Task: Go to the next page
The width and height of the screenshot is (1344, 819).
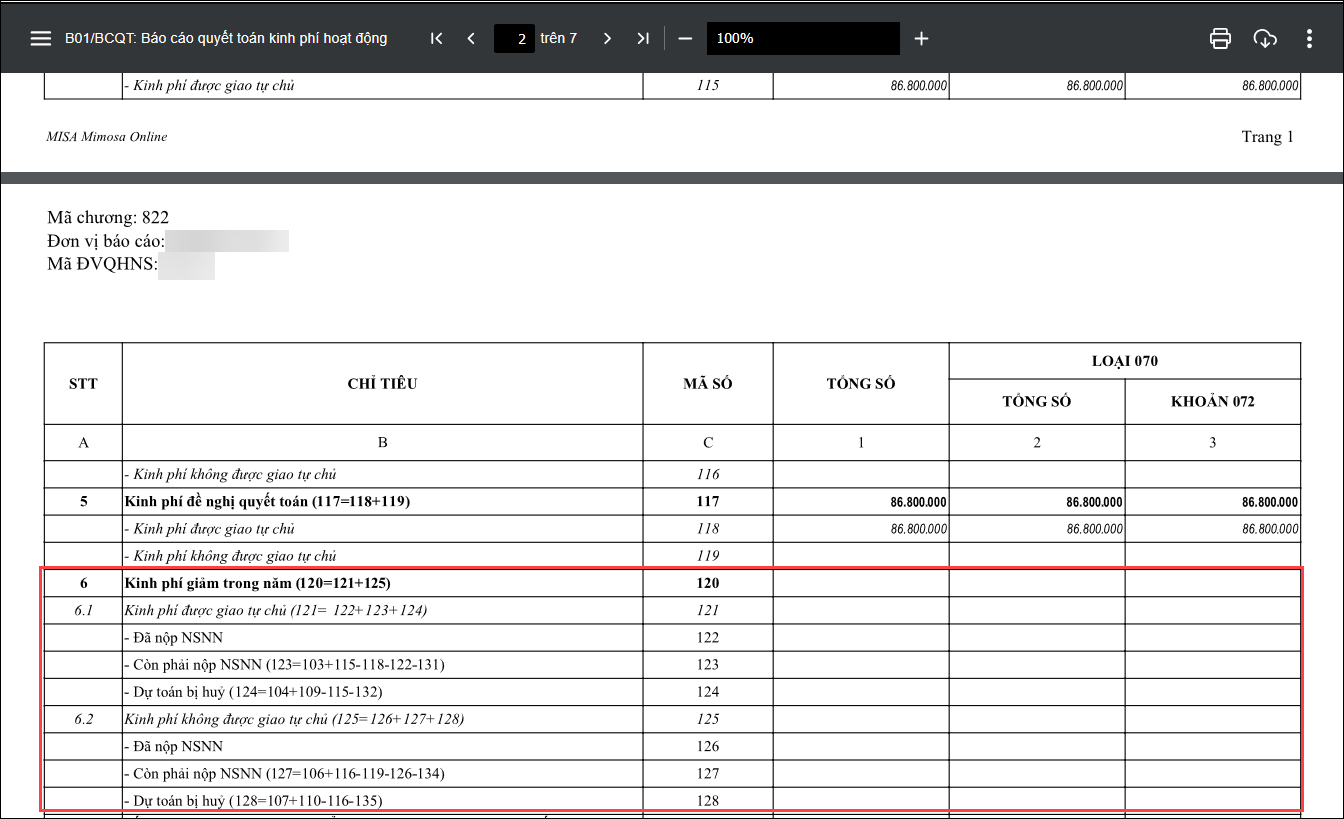Action: tap(607, 38)
